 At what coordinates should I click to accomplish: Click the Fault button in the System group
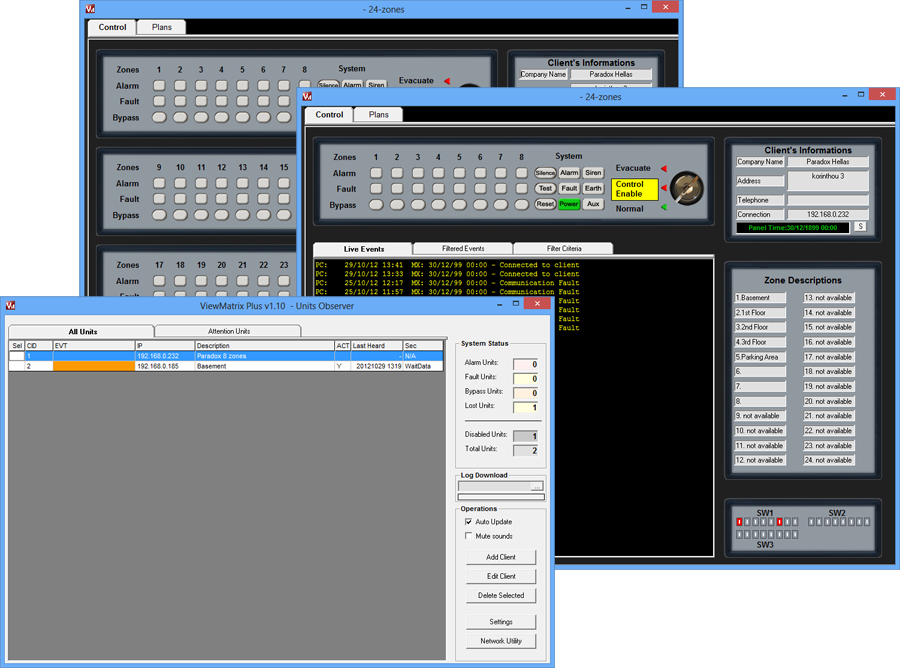click(x=569, y=188)
